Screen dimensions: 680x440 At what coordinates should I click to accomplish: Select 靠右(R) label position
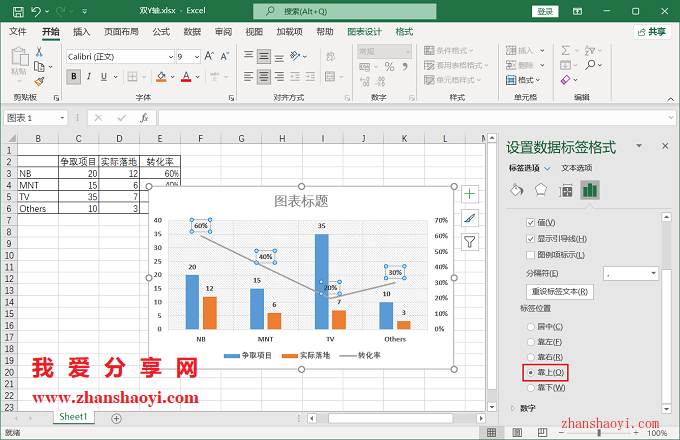click(x=530, y=357)
